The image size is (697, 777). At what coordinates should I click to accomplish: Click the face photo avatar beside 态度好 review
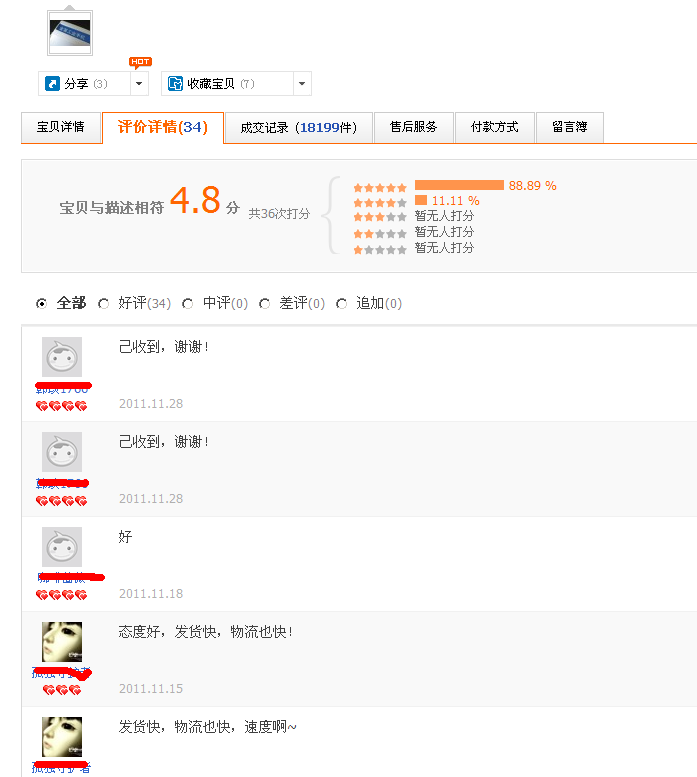[62, 642]
